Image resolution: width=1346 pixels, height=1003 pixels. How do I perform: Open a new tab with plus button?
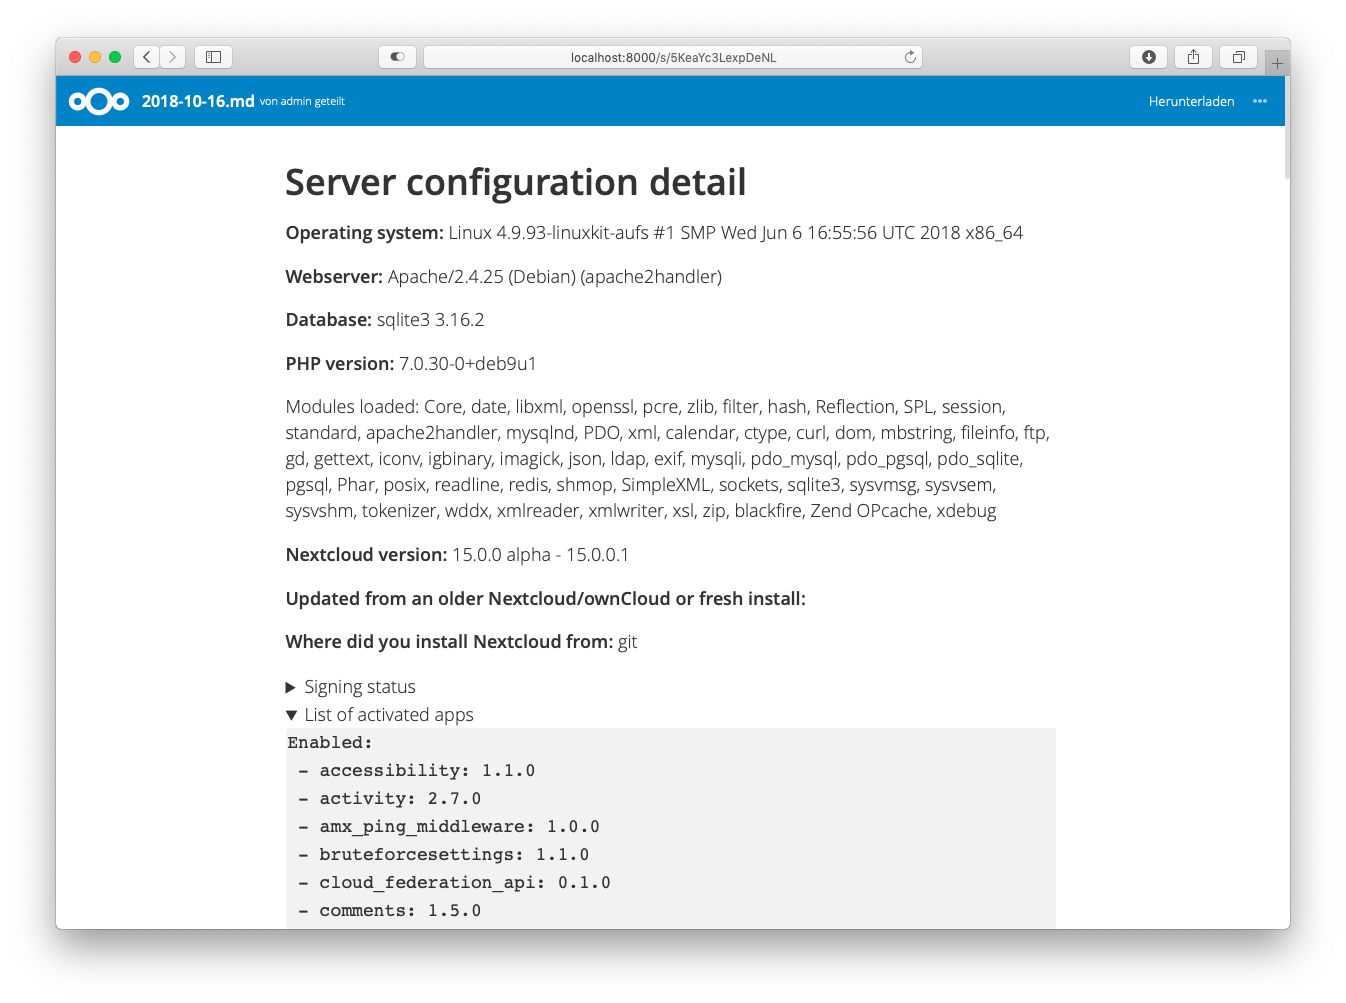[x=1277, y=63]
